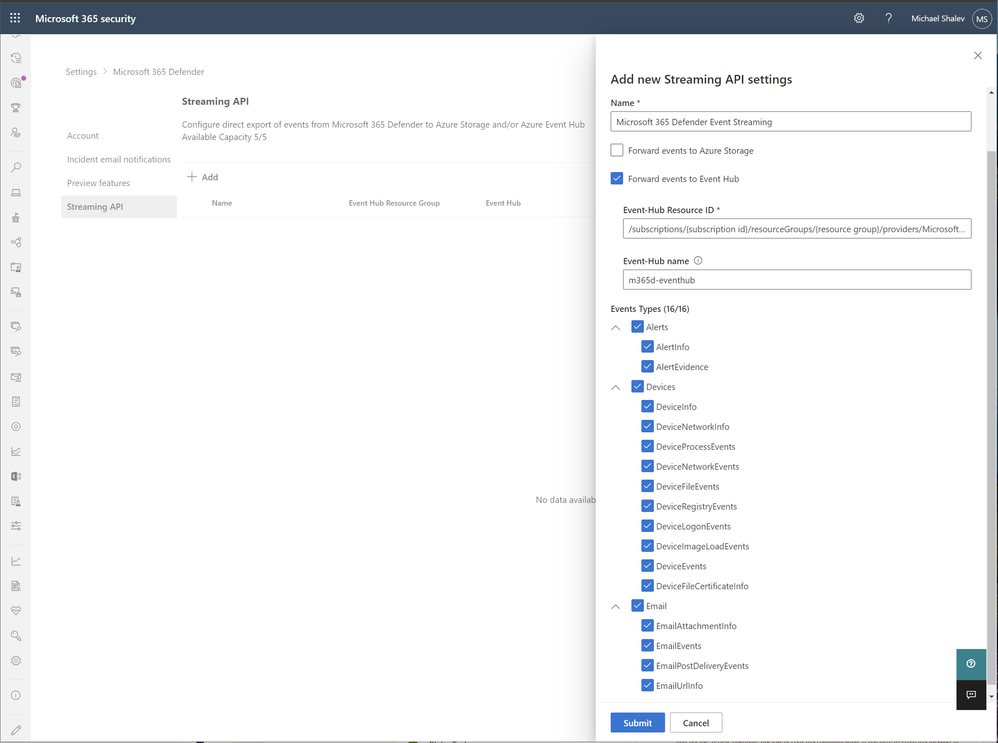Open the Email envelope icon in sidebar

pos(16,377)
